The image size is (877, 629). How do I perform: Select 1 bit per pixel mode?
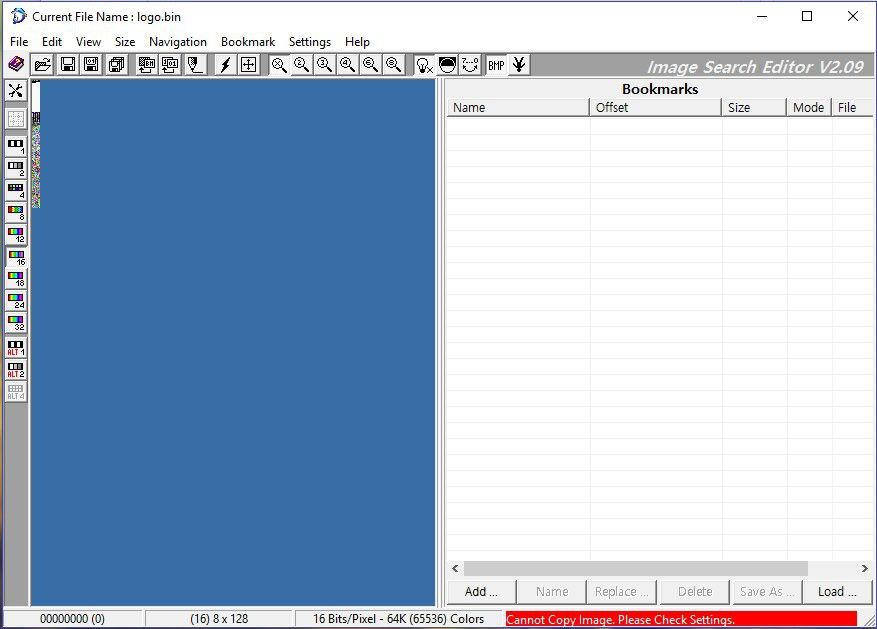(16, 146)
